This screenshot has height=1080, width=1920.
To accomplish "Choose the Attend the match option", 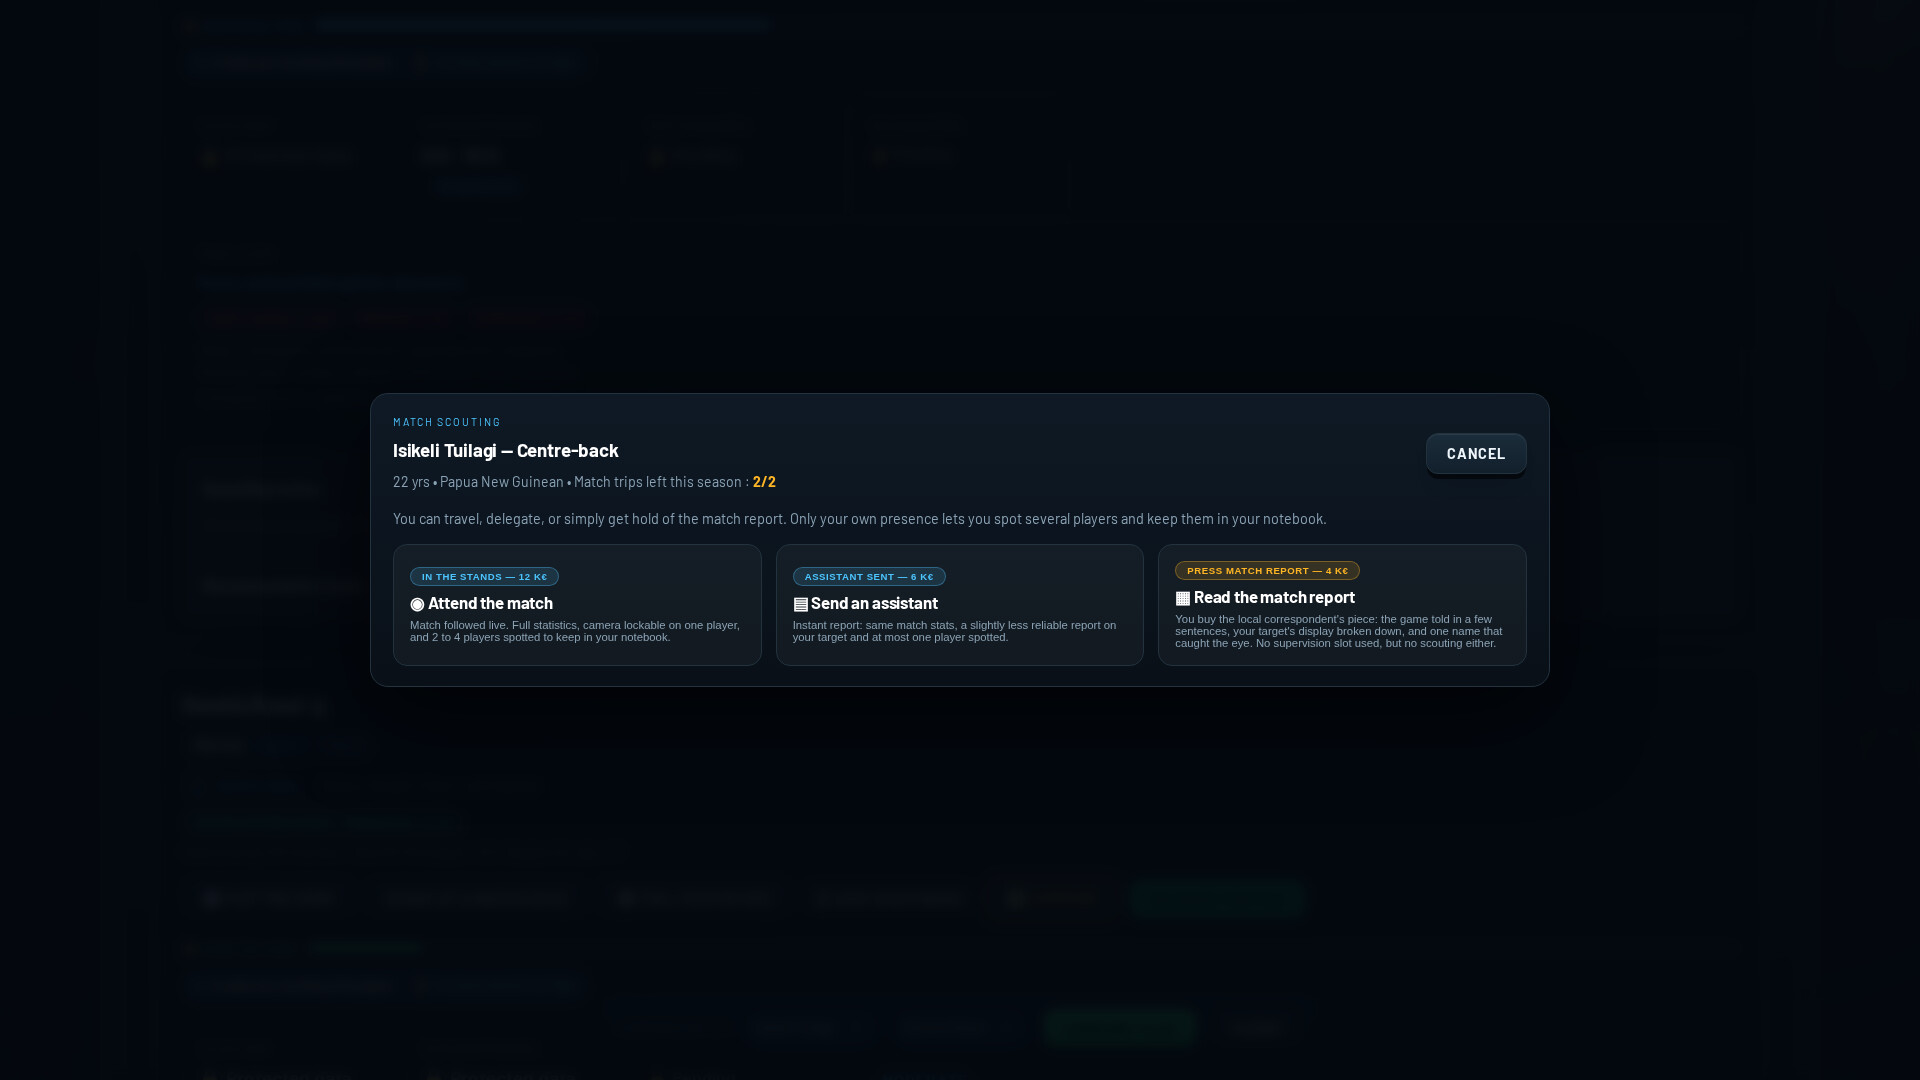I will (577, 605).
